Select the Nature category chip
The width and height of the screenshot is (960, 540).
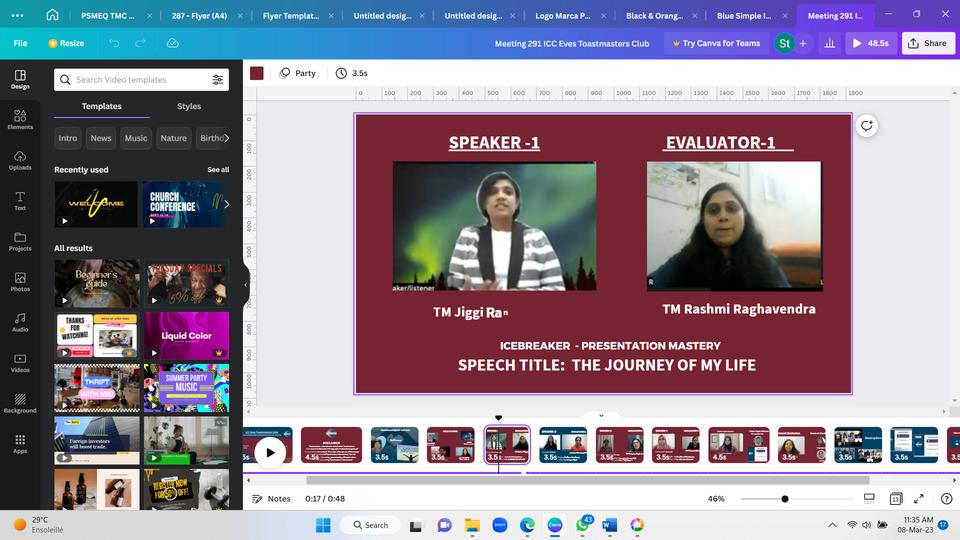tap(173, 138)
